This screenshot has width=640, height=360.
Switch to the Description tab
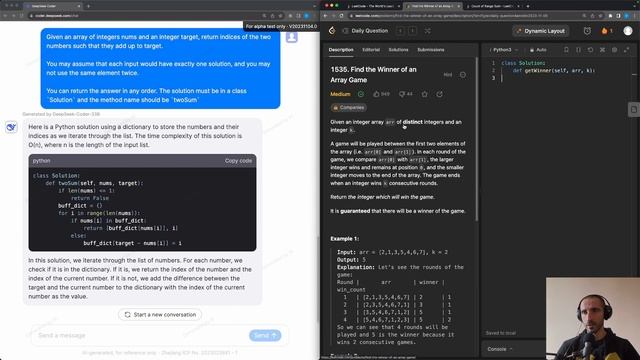point(341,50)
